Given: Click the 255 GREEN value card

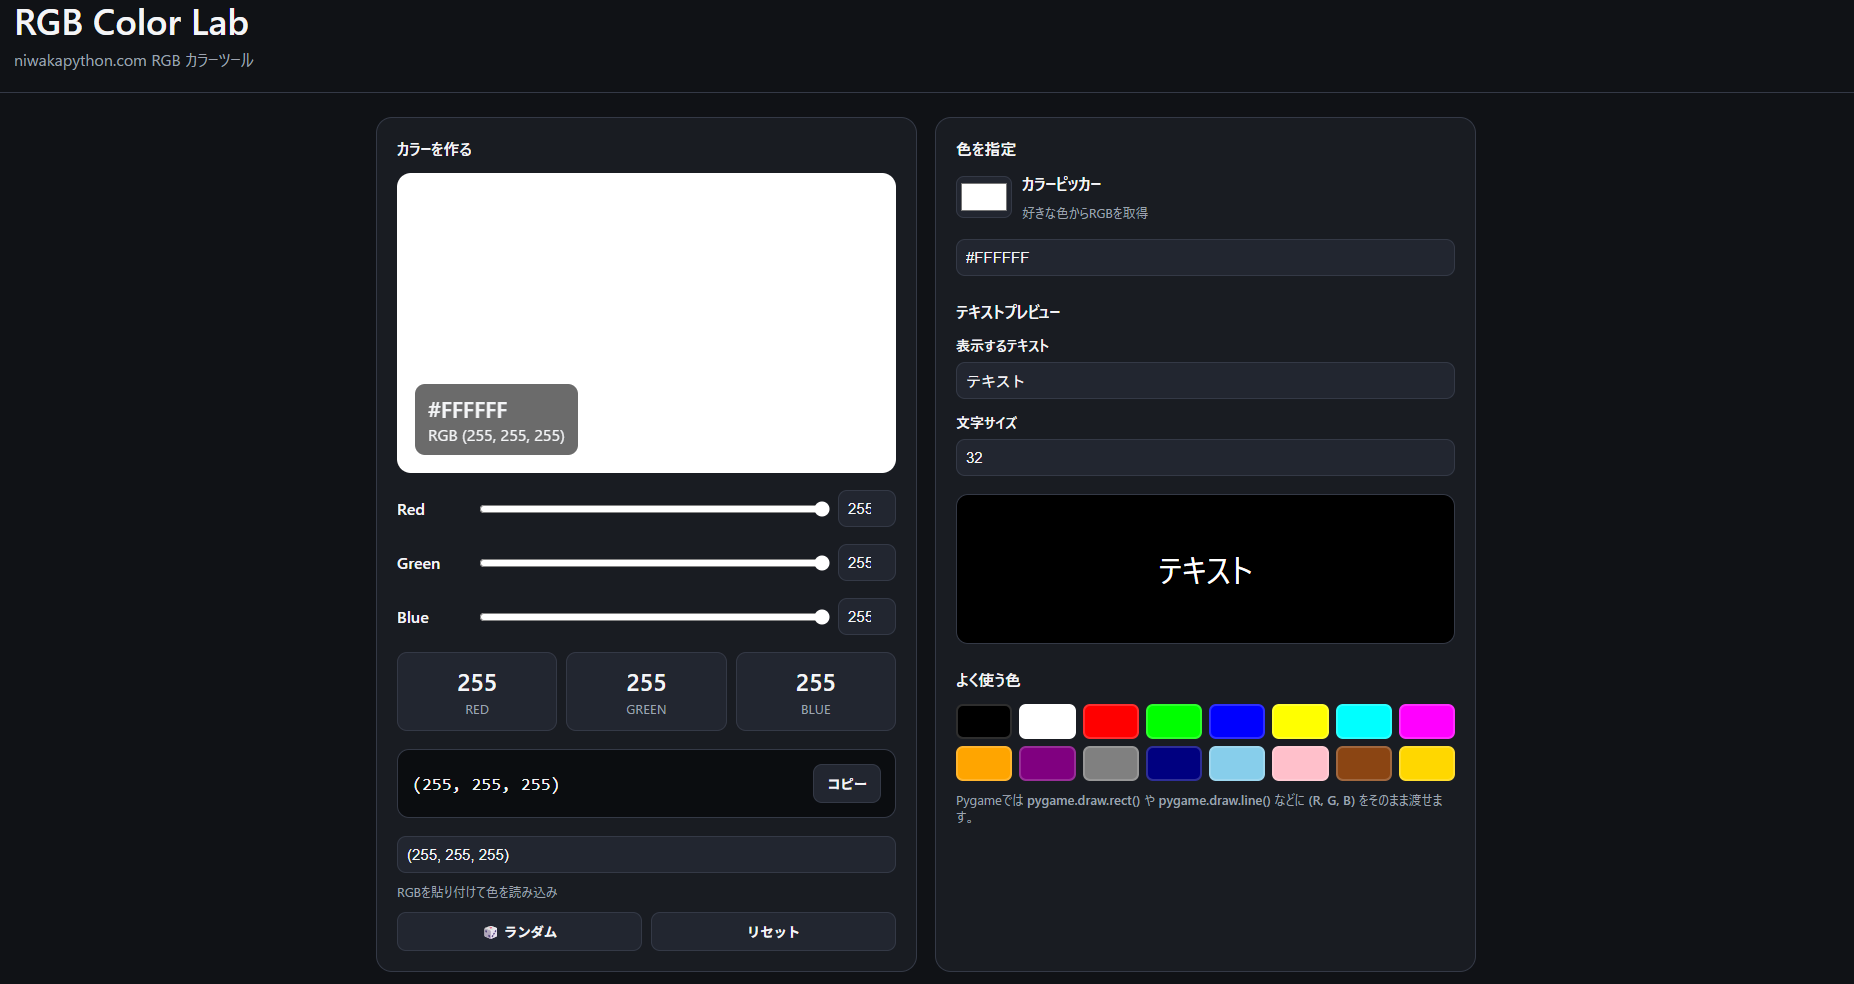Looking at the screenshot, I should (x=646, y=692).
